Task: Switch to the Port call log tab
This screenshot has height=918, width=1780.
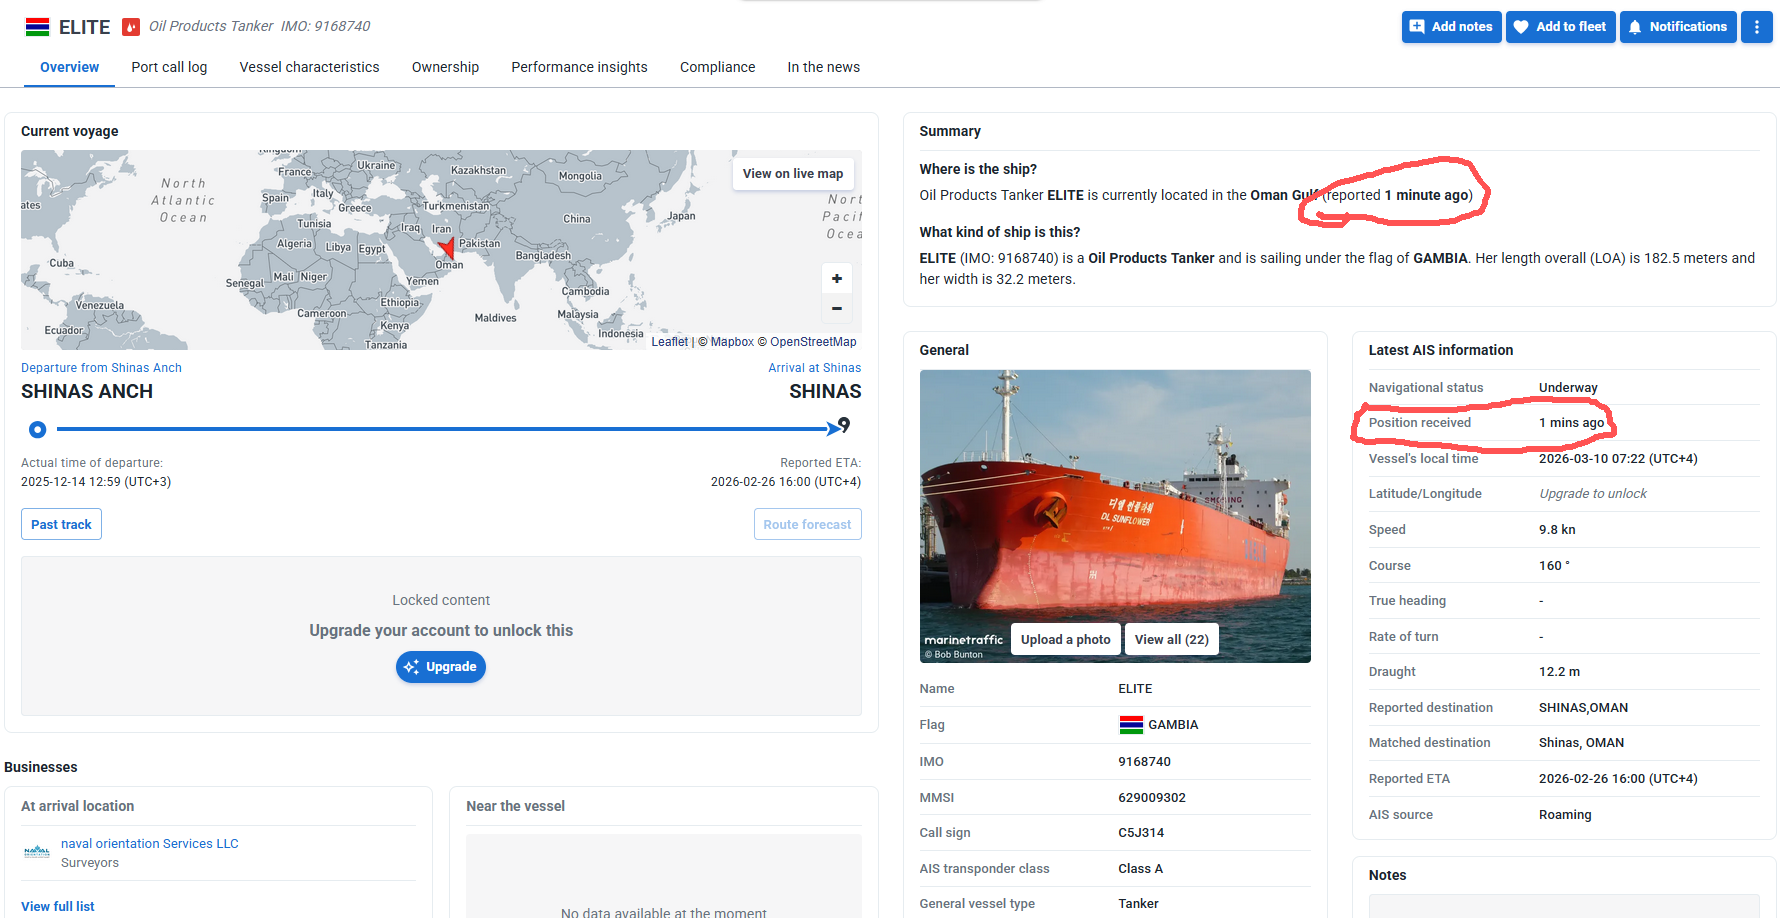Action: [x=169, y=67]
